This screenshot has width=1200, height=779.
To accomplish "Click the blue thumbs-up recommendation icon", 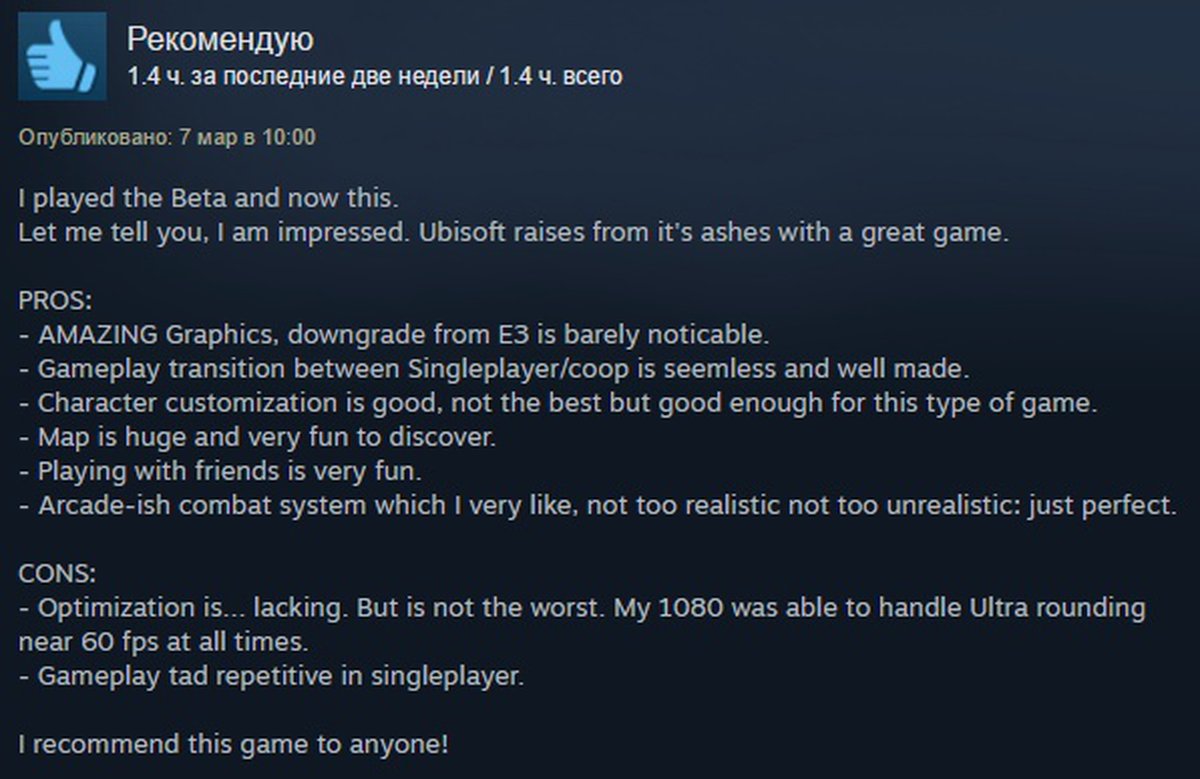I will click(62, 56).
